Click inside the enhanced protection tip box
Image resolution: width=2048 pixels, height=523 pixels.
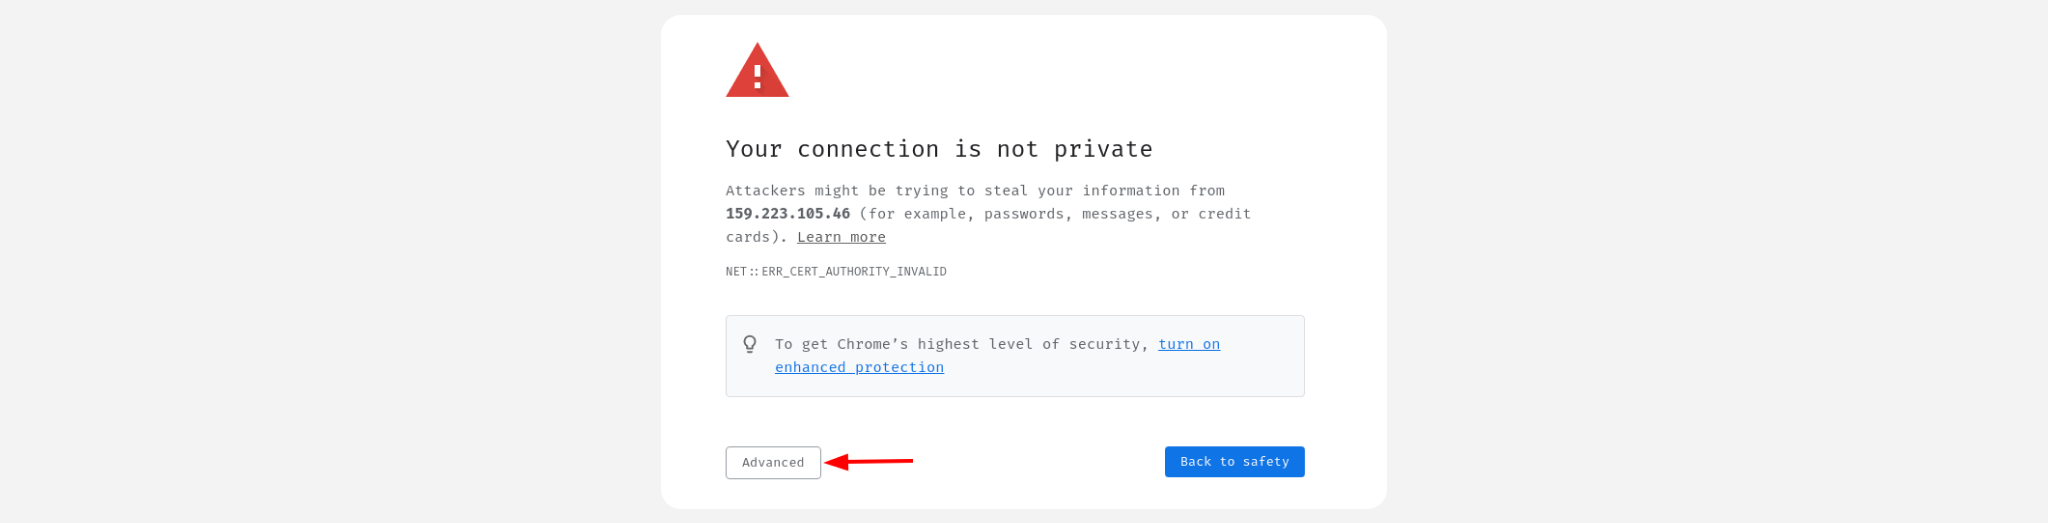[1015, 356]
